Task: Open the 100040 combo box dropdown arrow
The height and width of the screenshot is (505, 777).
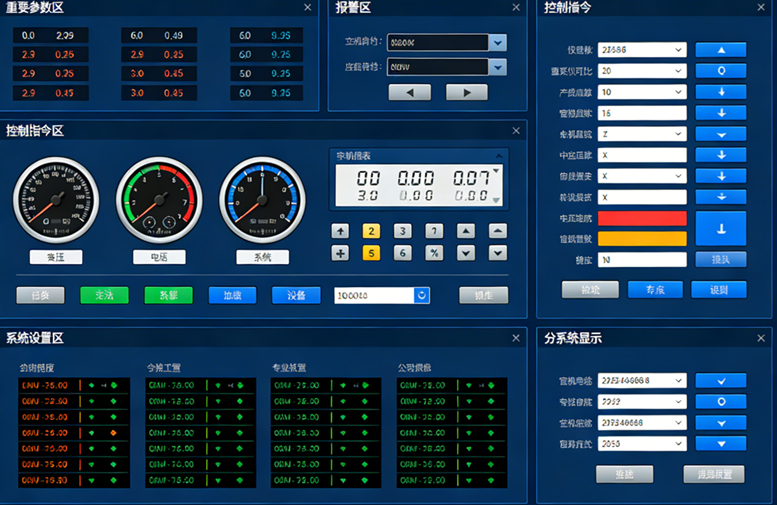Action: pos(421,295)
